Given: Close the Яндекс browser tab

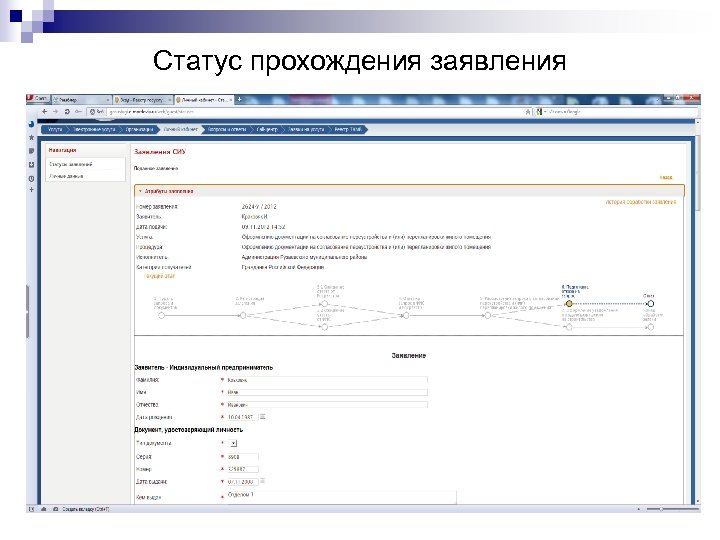Looking at the screenshot, I should 107,100.
